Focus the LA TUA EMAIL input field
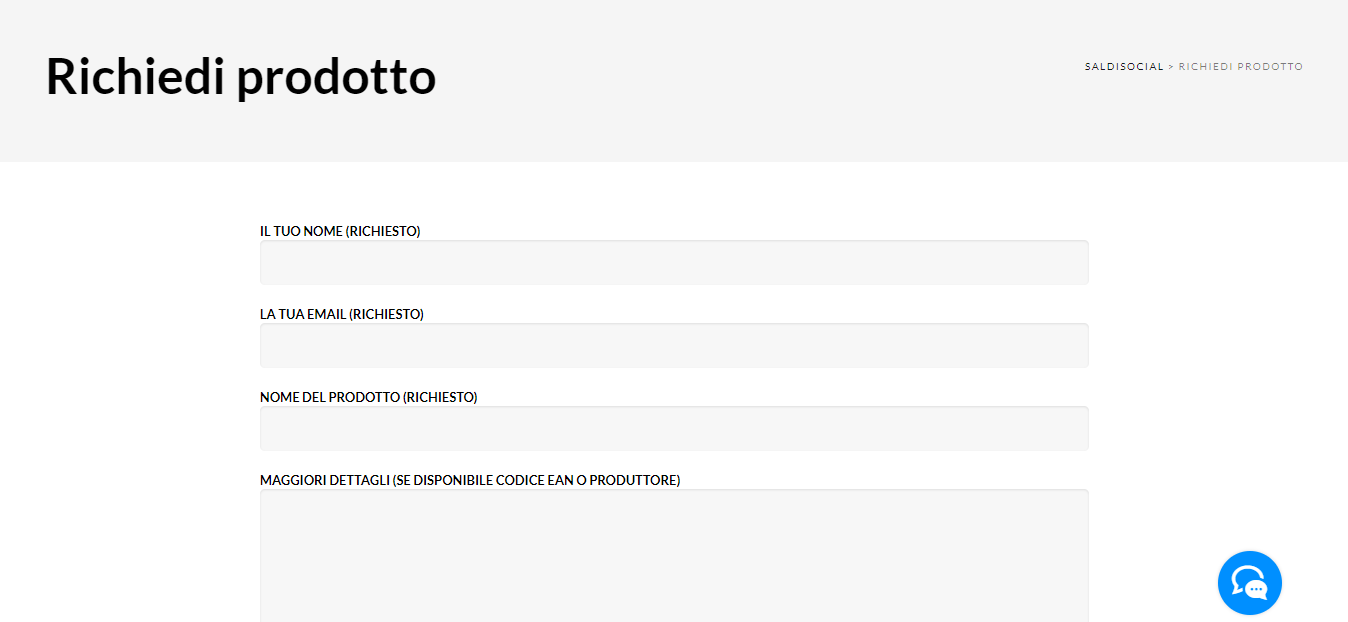 [x=674, y=345]
